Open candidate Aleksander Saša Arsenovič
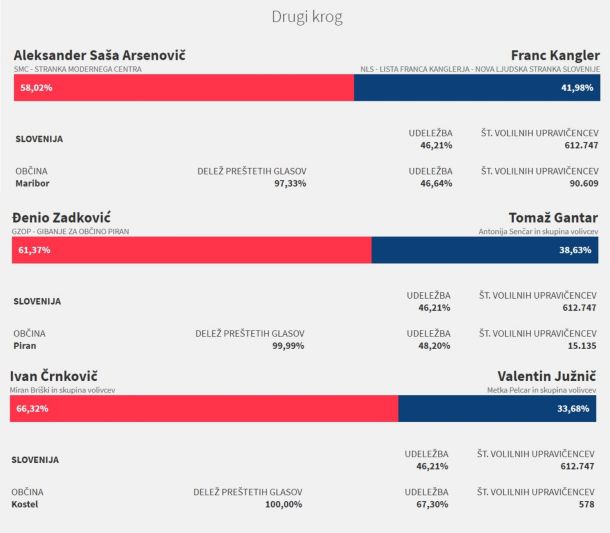This screenshot has width=610, height=533. 99,55
